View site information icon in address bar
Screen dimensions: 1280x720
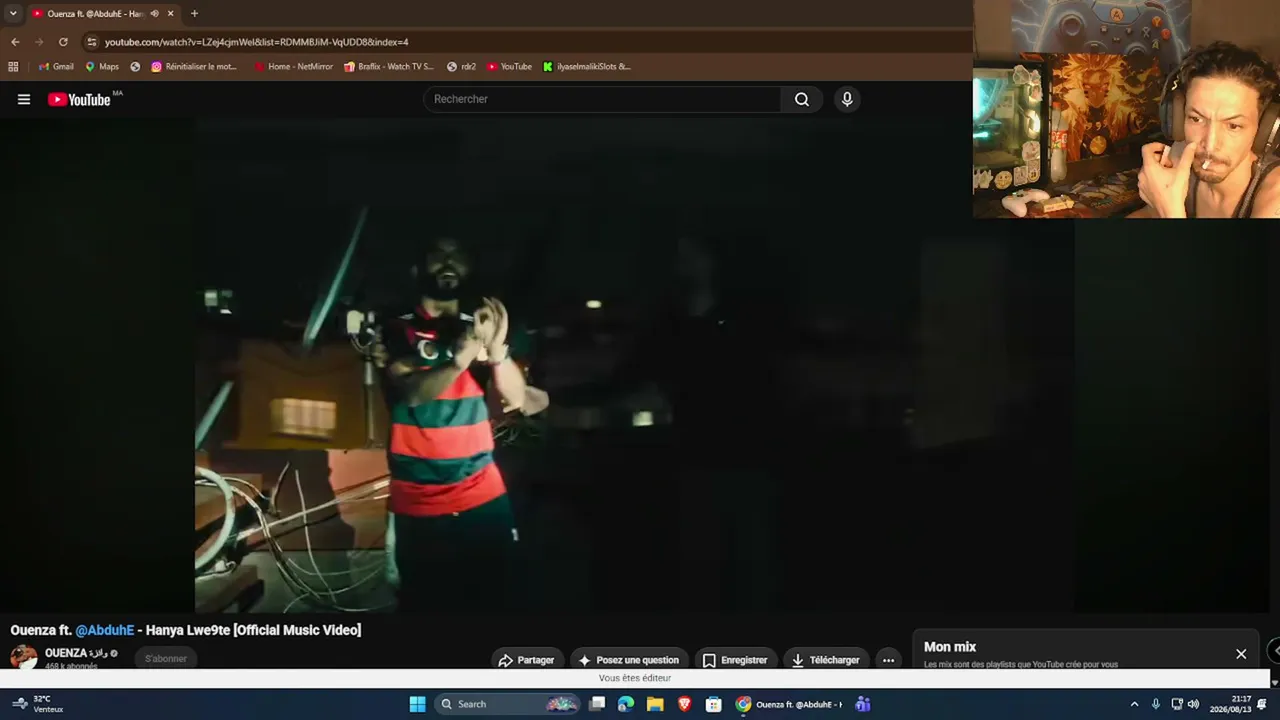click(x=91, y=42)
